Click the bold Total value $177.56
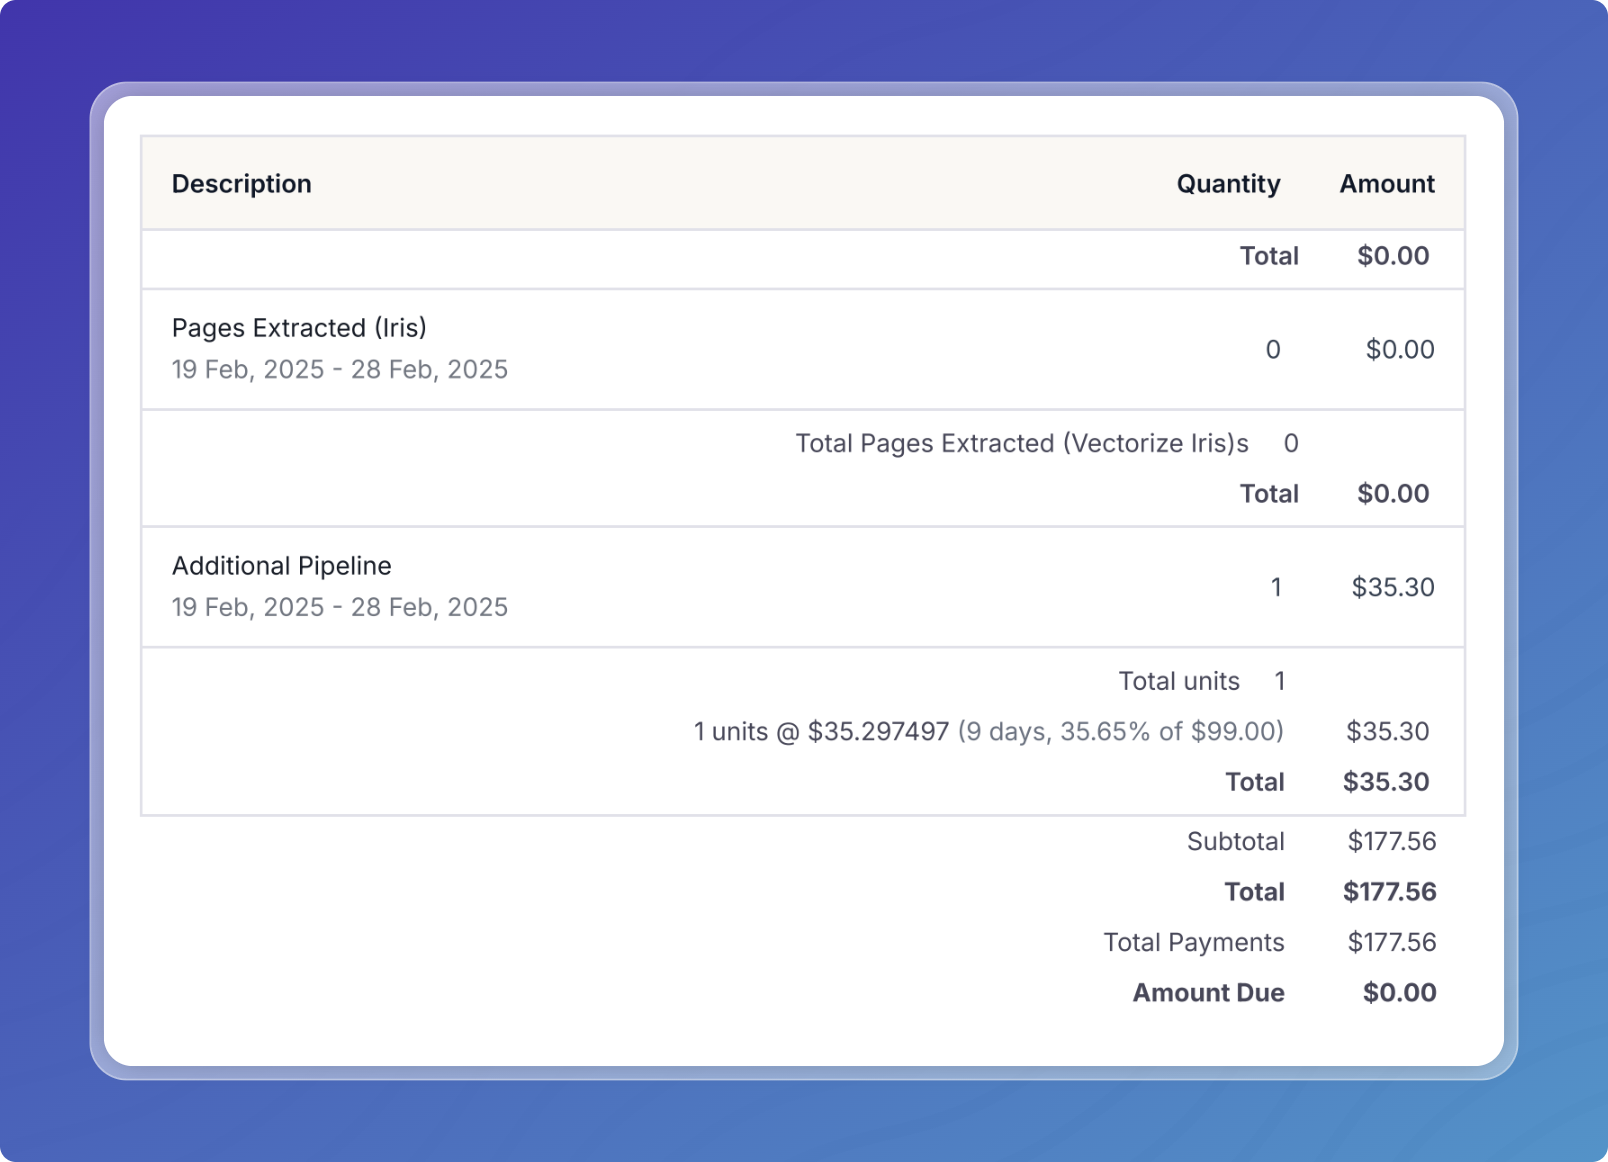 [x=1390, y=892]
